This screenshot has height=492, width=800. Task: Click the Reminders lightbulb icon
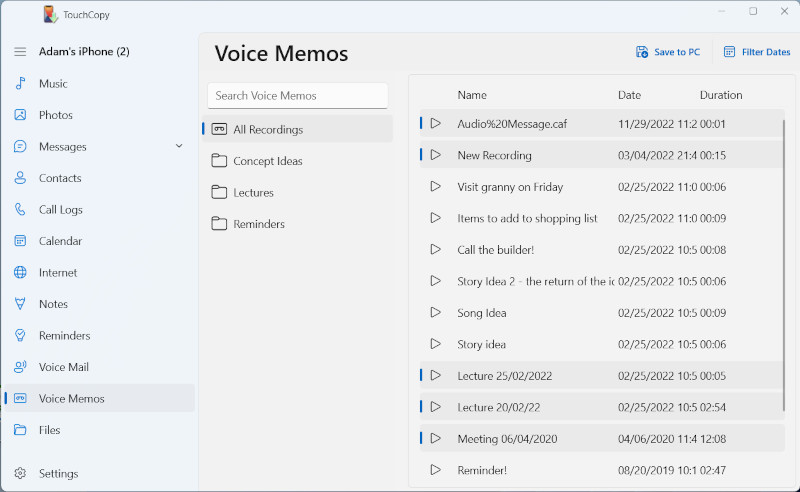tap(20, 336)
